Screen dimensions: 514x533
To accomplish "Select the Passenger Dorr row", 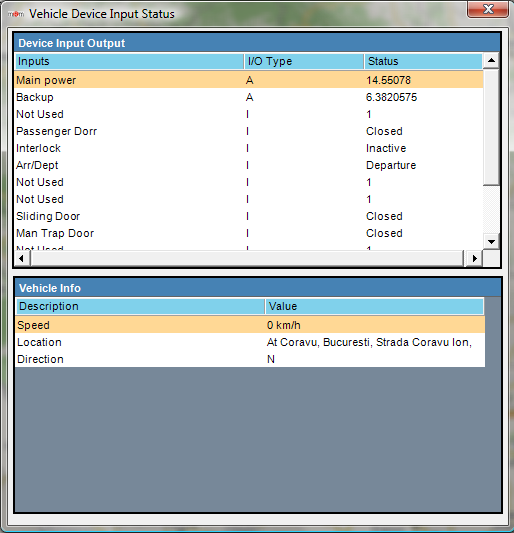I will pyautogui.click(x=249, y=131).
